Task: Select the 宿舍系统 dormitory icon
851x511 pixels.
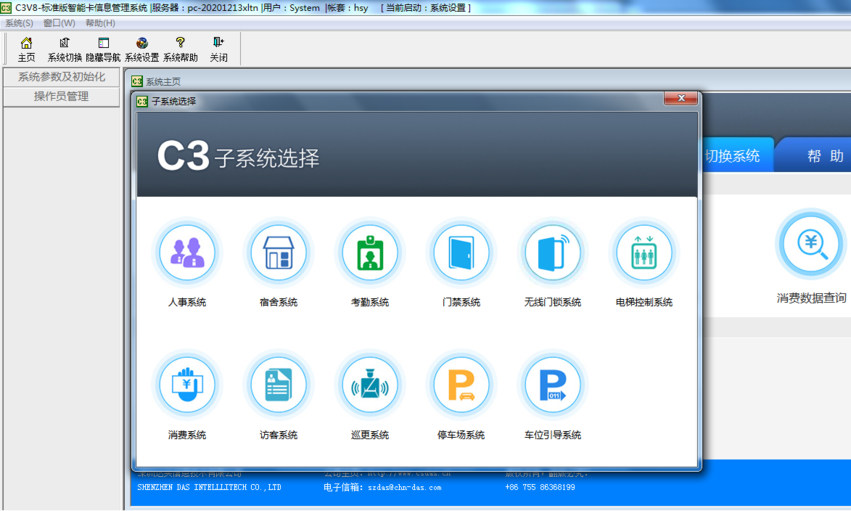Action: (278, 253)
